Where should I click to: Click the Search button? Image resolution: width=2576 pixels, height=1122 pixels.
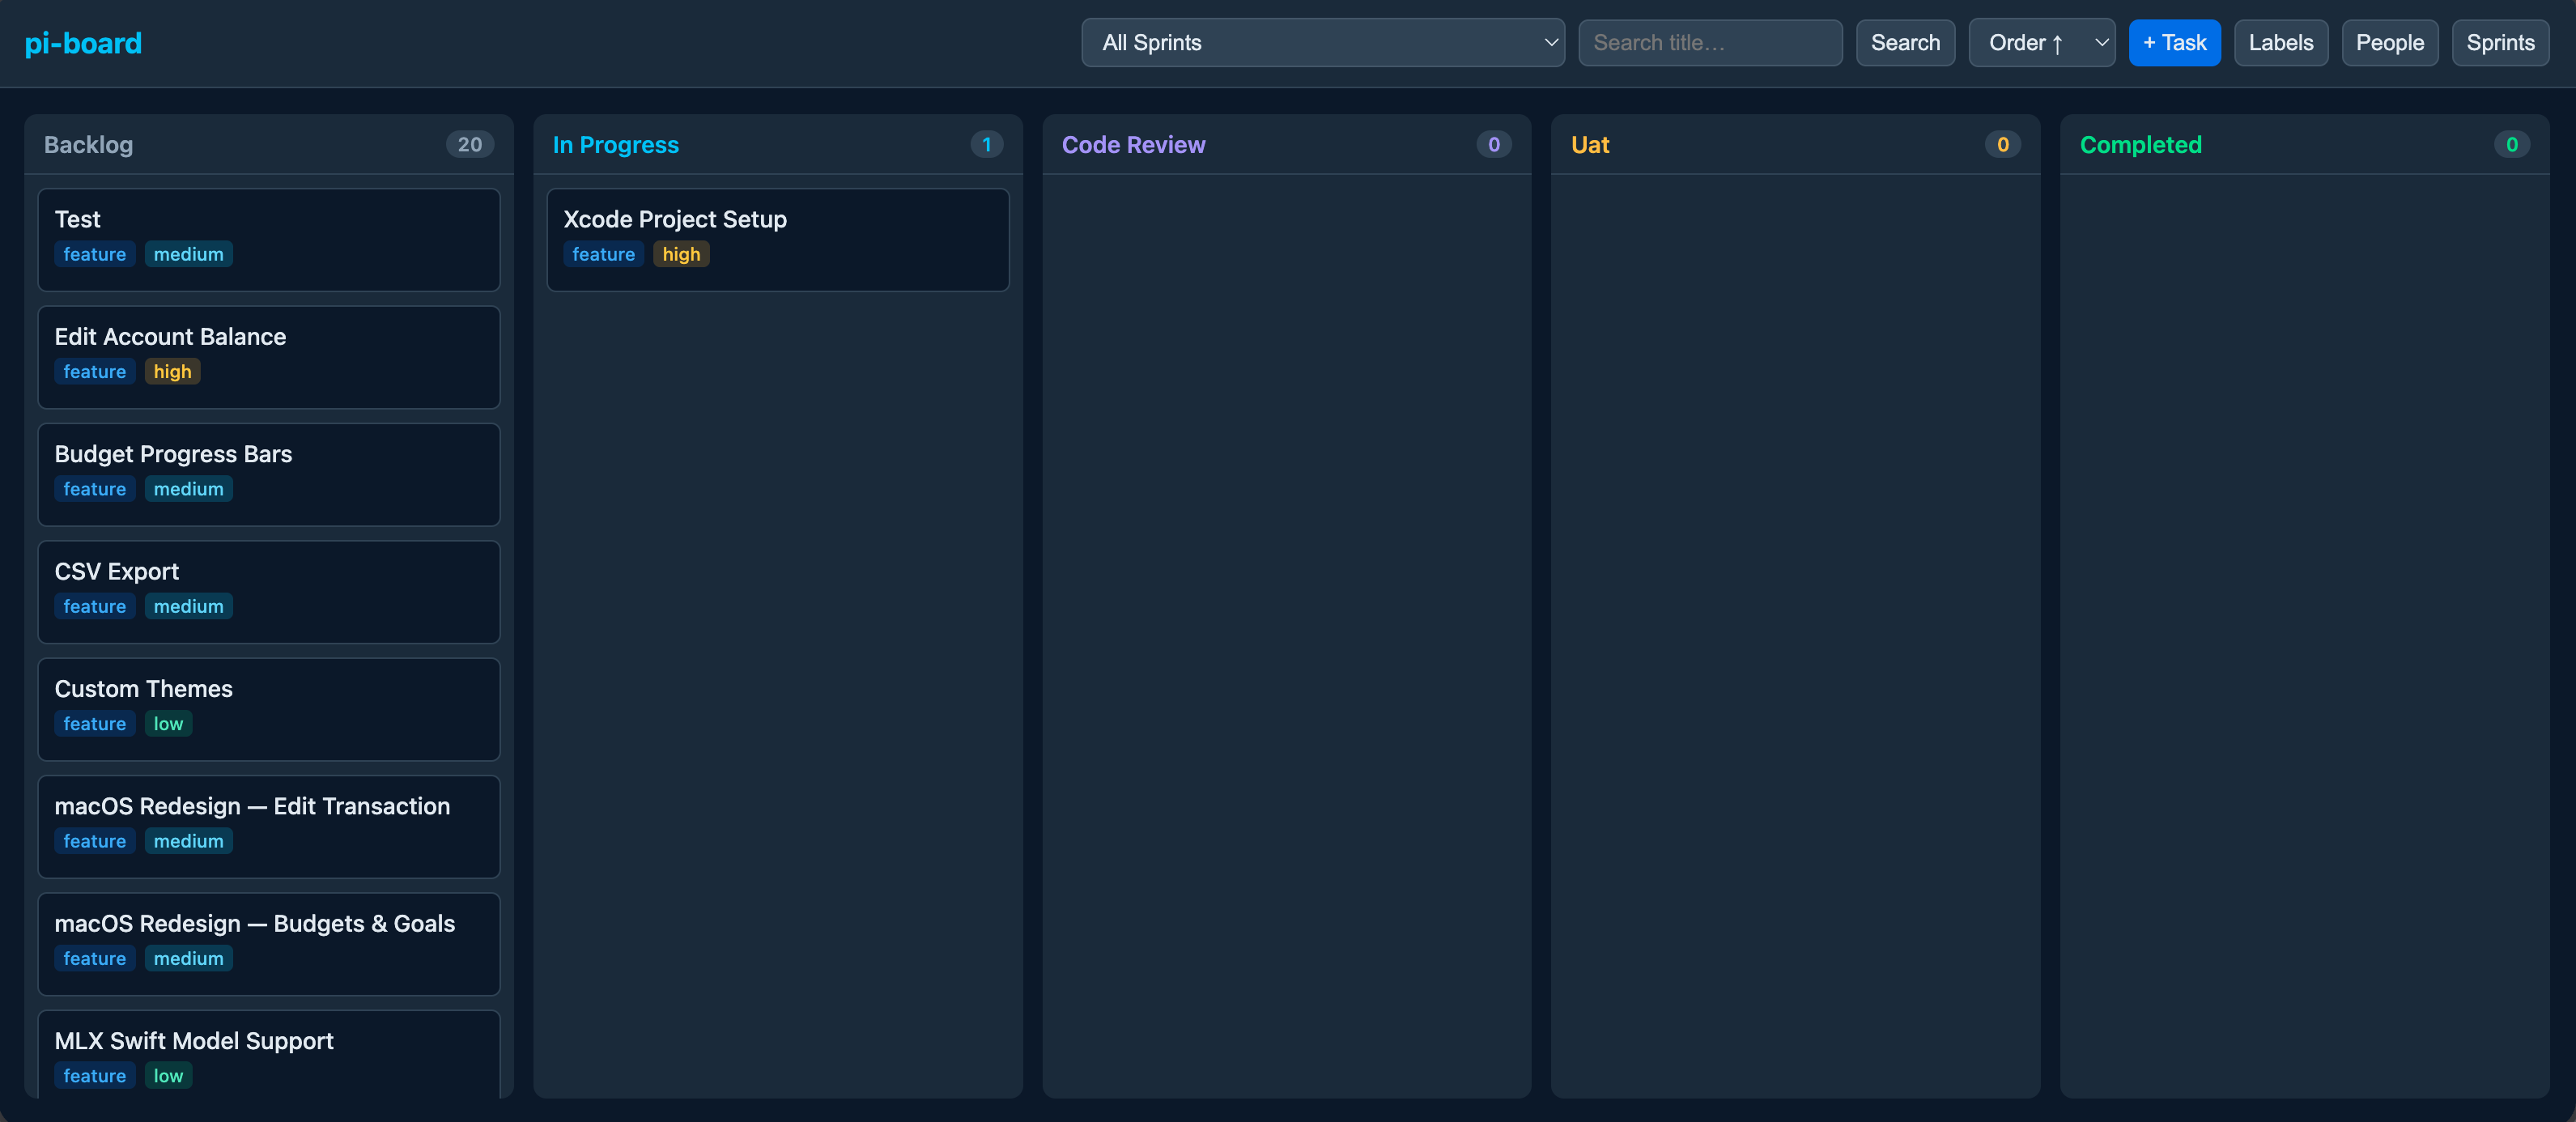click(x=1905, y=43)
